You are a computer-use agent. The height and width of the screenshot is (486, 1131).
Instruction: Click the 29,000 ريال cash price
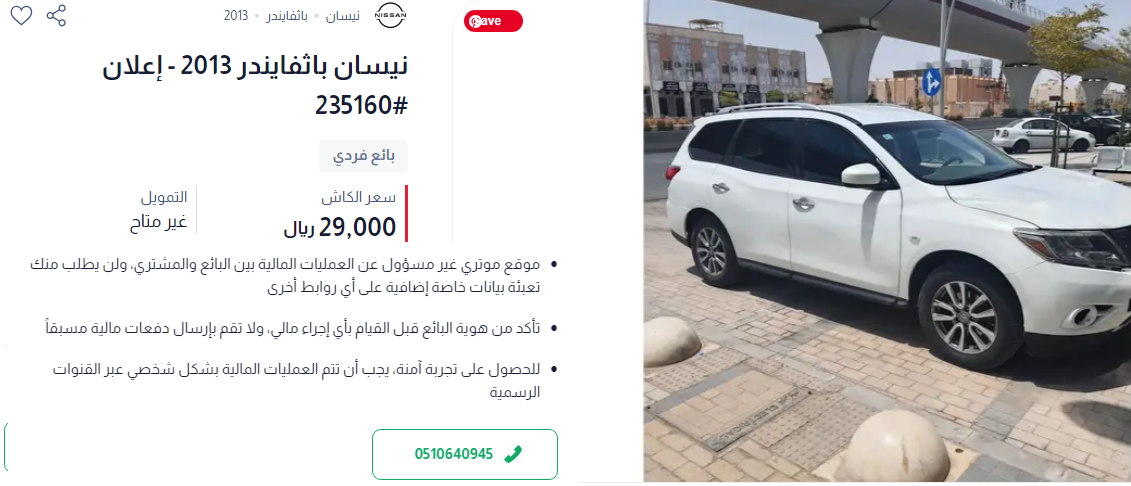coord(340,228)
